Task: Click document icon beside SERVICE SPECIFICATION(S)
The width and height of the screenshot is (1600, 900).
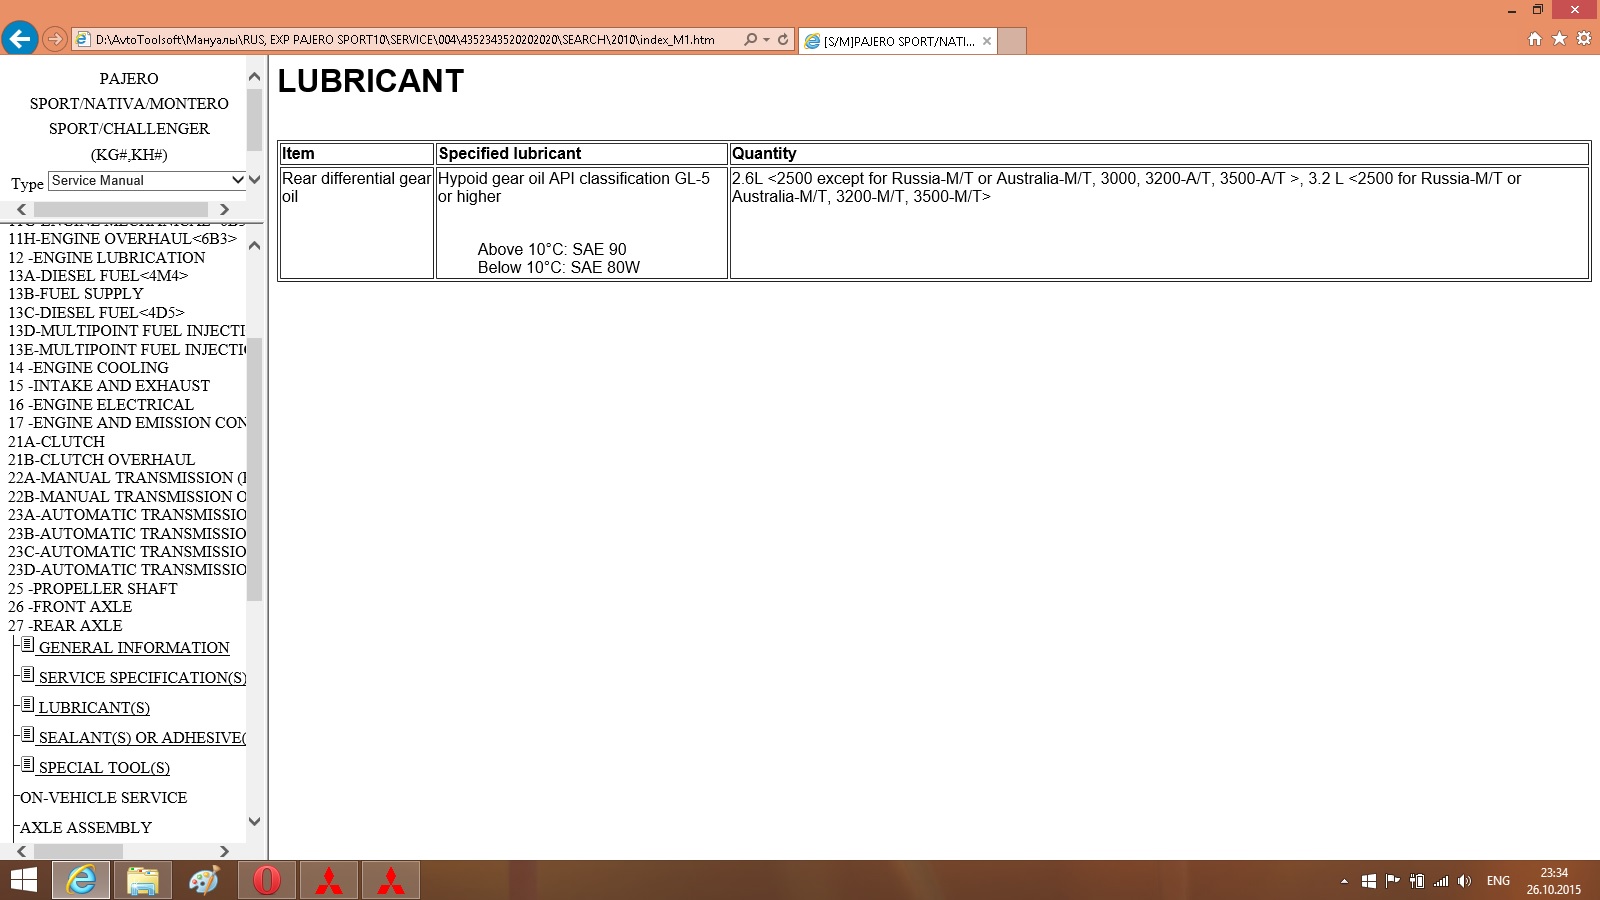Action: (28, 675)
